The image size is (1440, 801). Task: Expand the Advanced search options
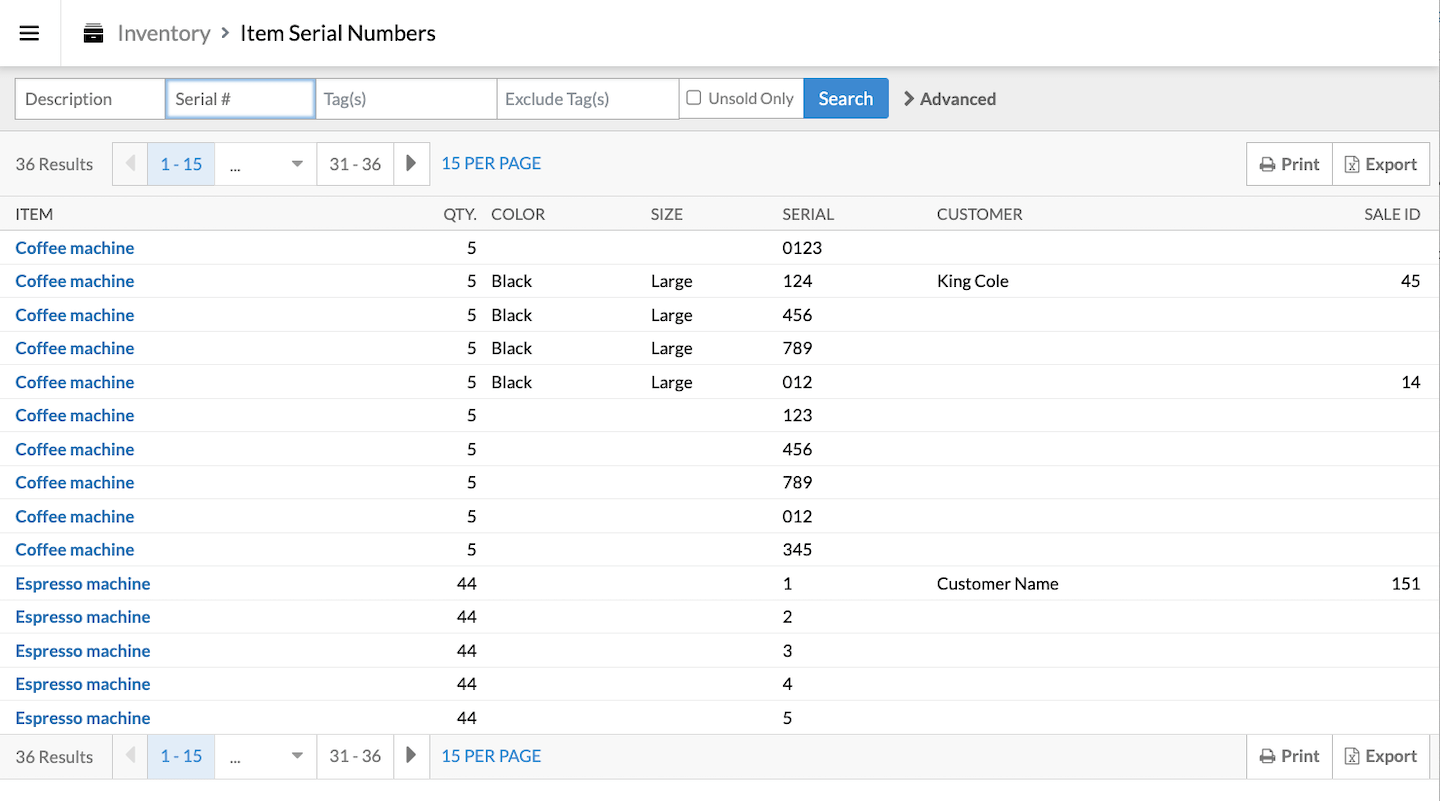pyautogui.click(x=949, y=99)
